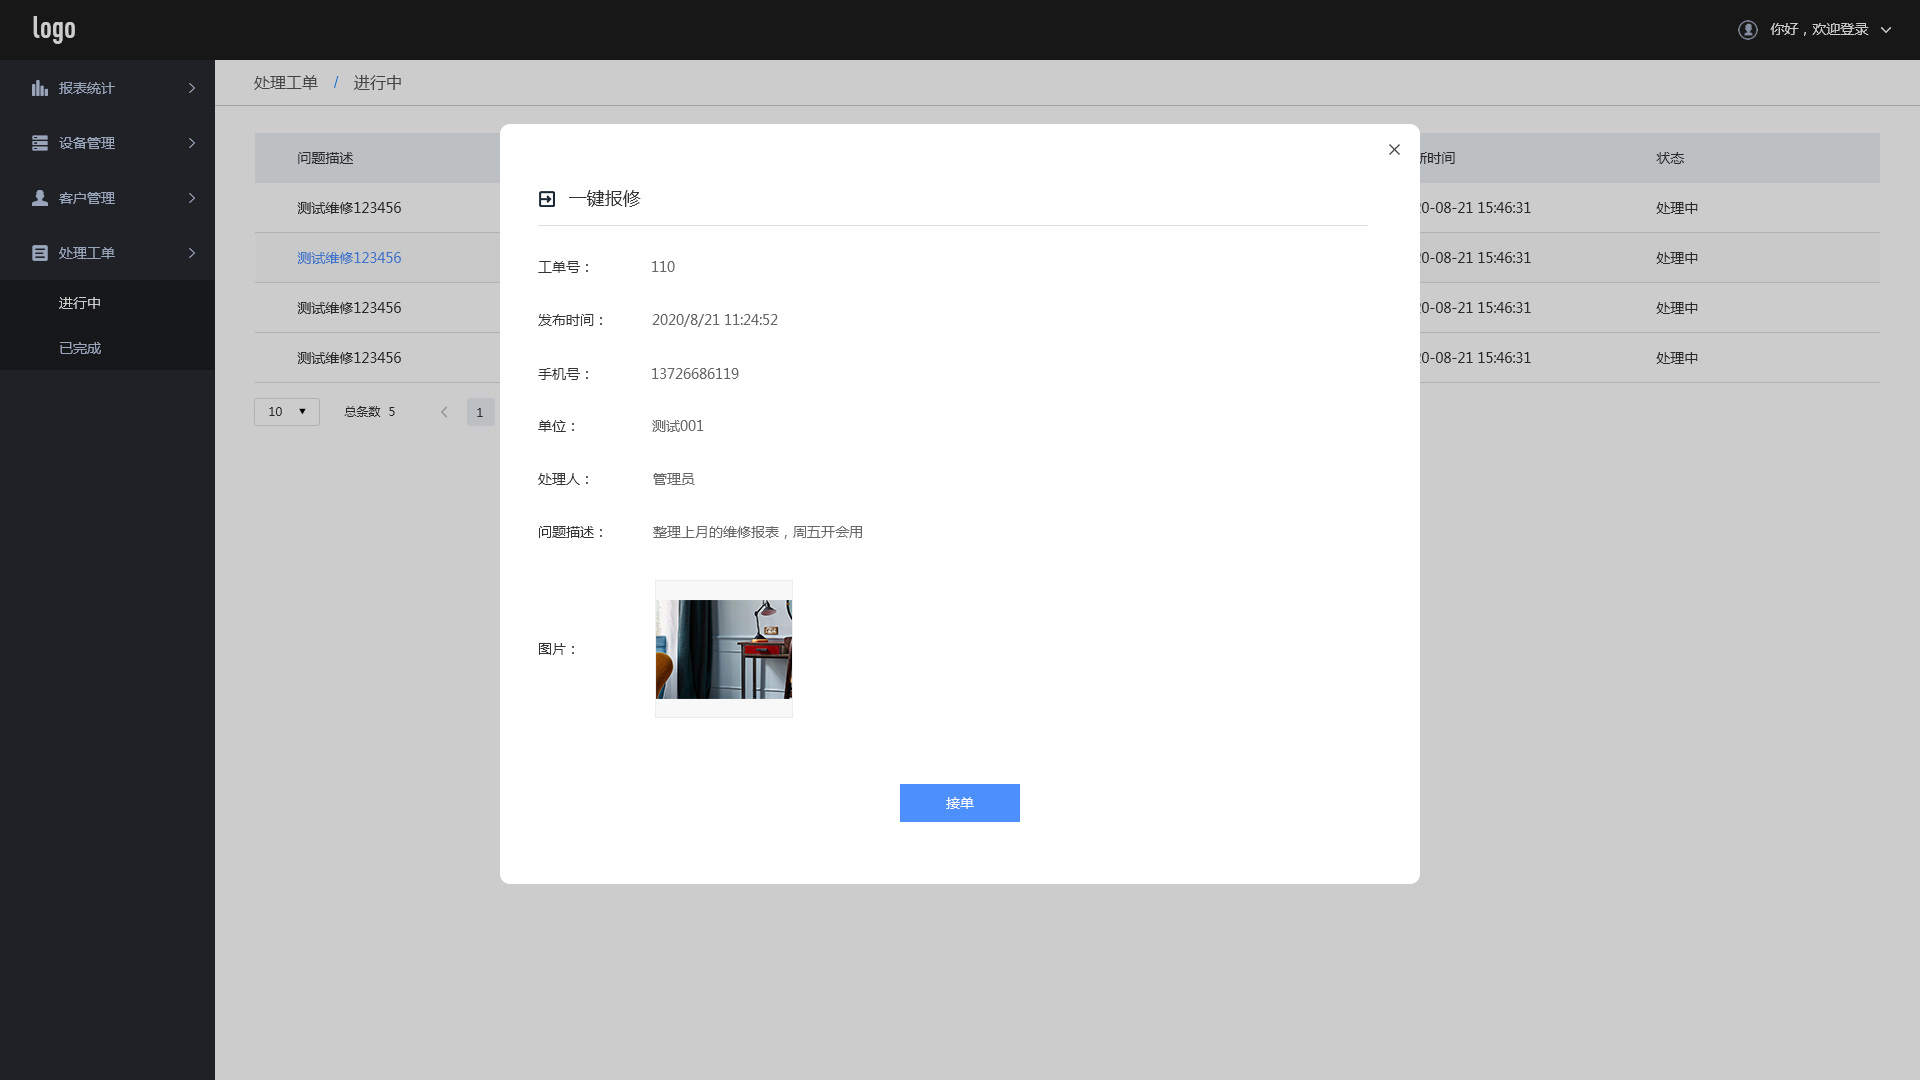1920x1080 pixels.
Task: Close the 一键报修 dialog with the X
Action: coord(1394,150)
